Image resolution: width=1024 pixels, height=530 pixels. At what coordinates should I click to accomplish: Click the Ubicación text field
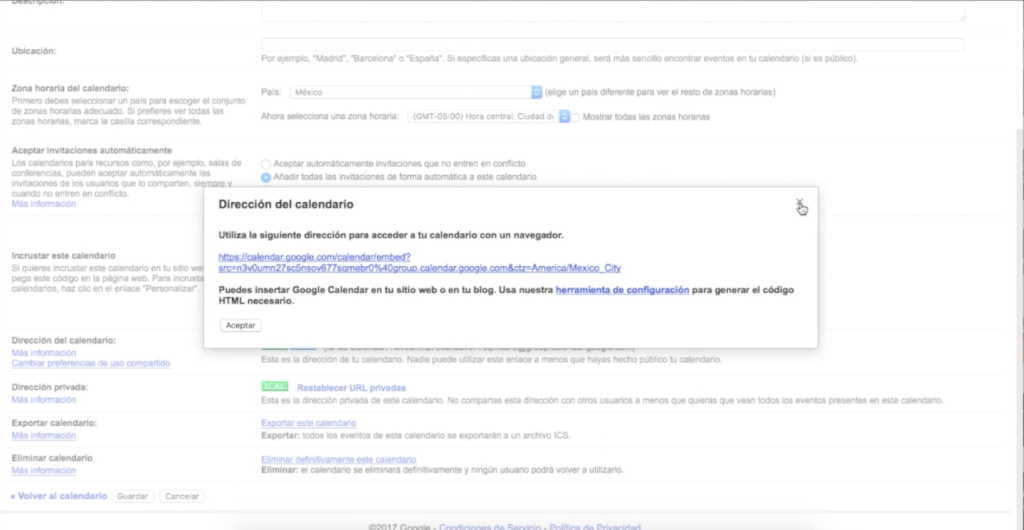click(x=612, y=44)
